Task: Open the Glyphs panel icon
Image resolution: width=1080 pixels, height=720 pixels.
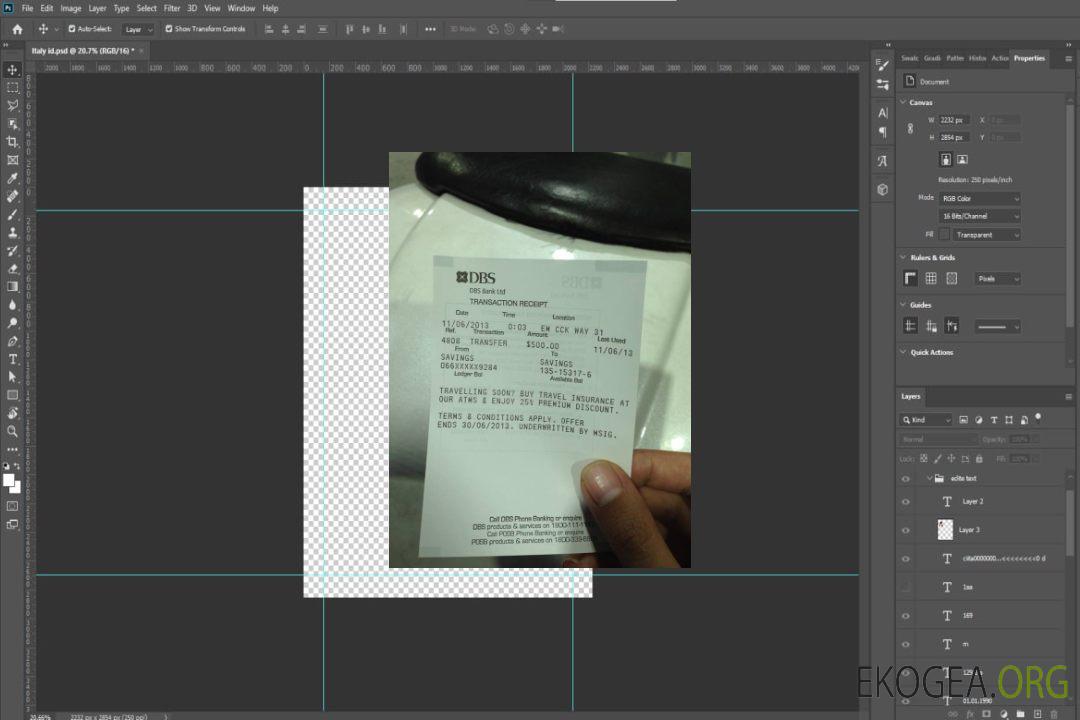Action: (x=882, y=161)
